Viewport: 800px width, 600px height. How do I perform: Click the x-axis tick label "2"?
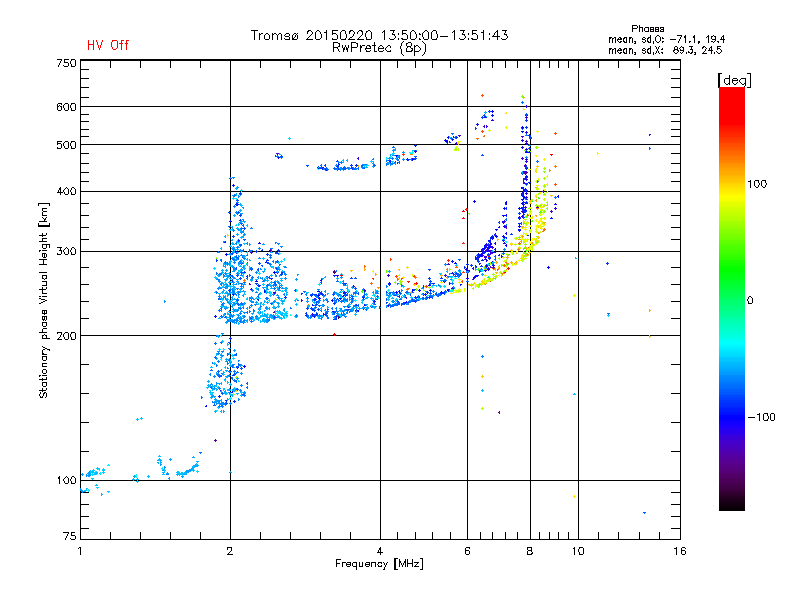[x=230, y=551]
